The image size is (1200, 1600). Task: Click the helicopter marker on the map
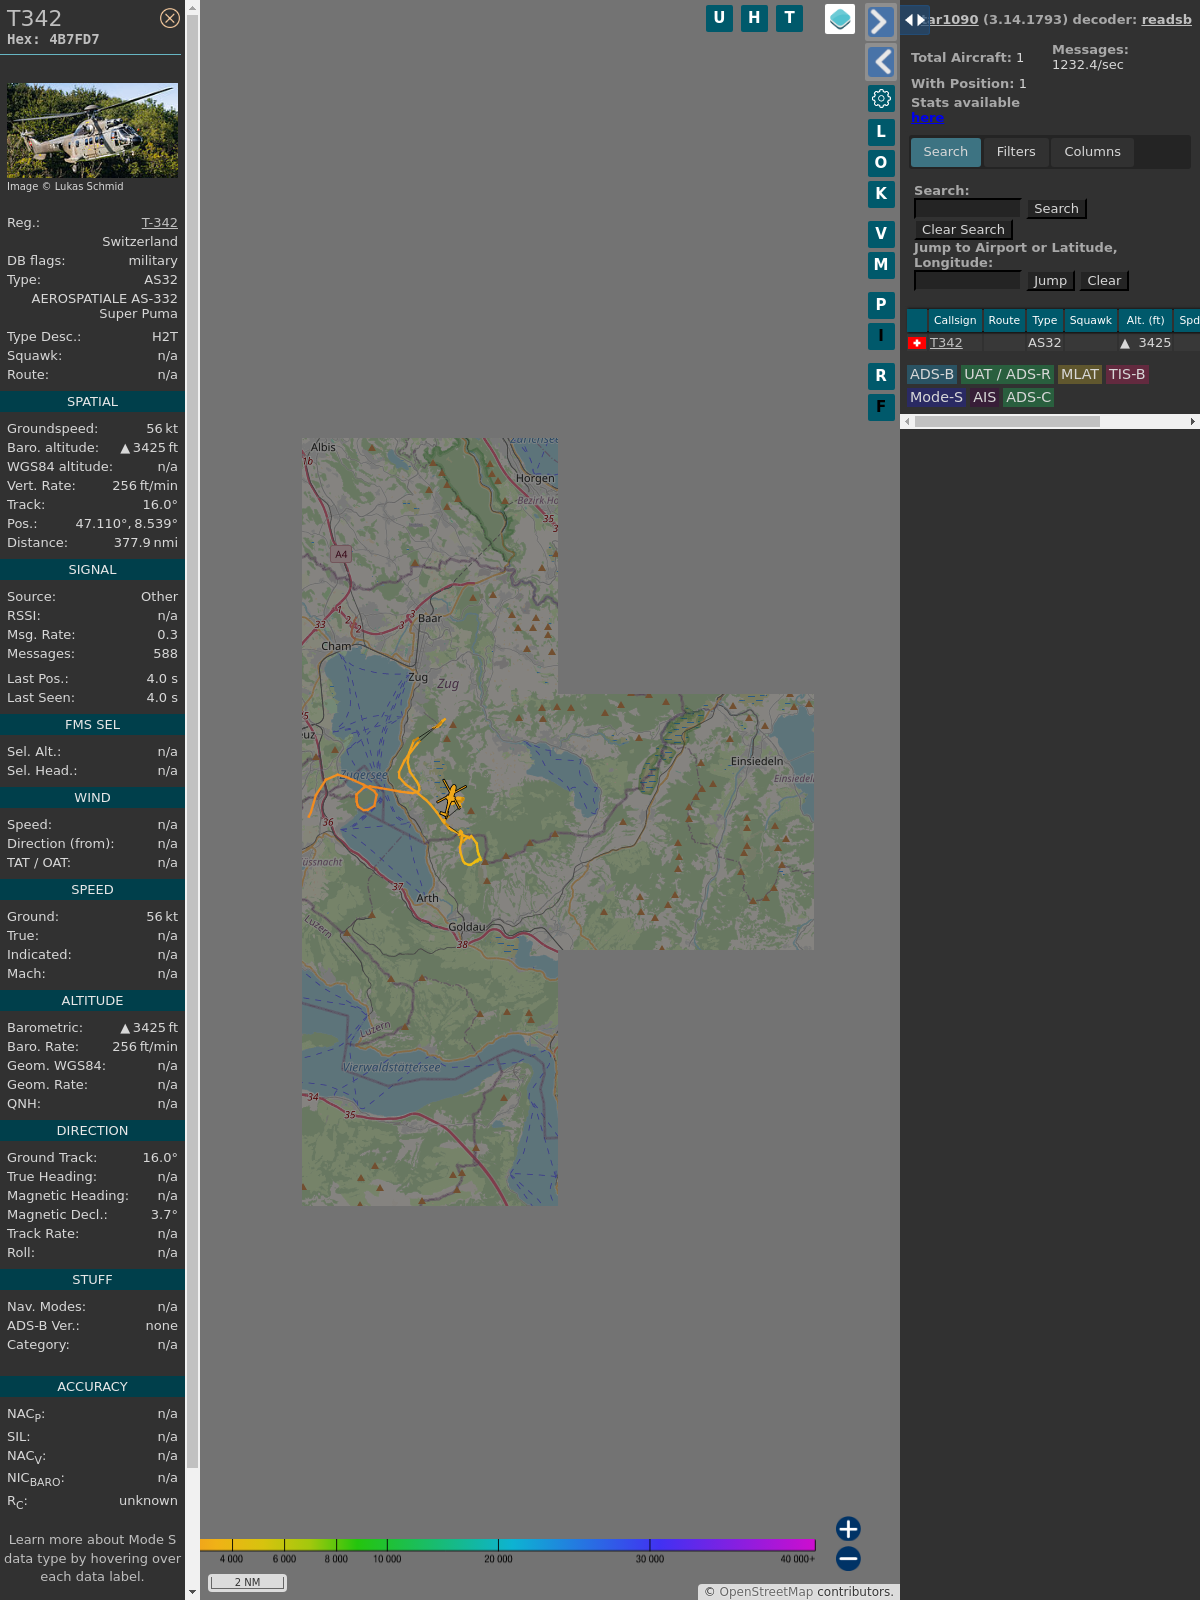click(451, 798)
